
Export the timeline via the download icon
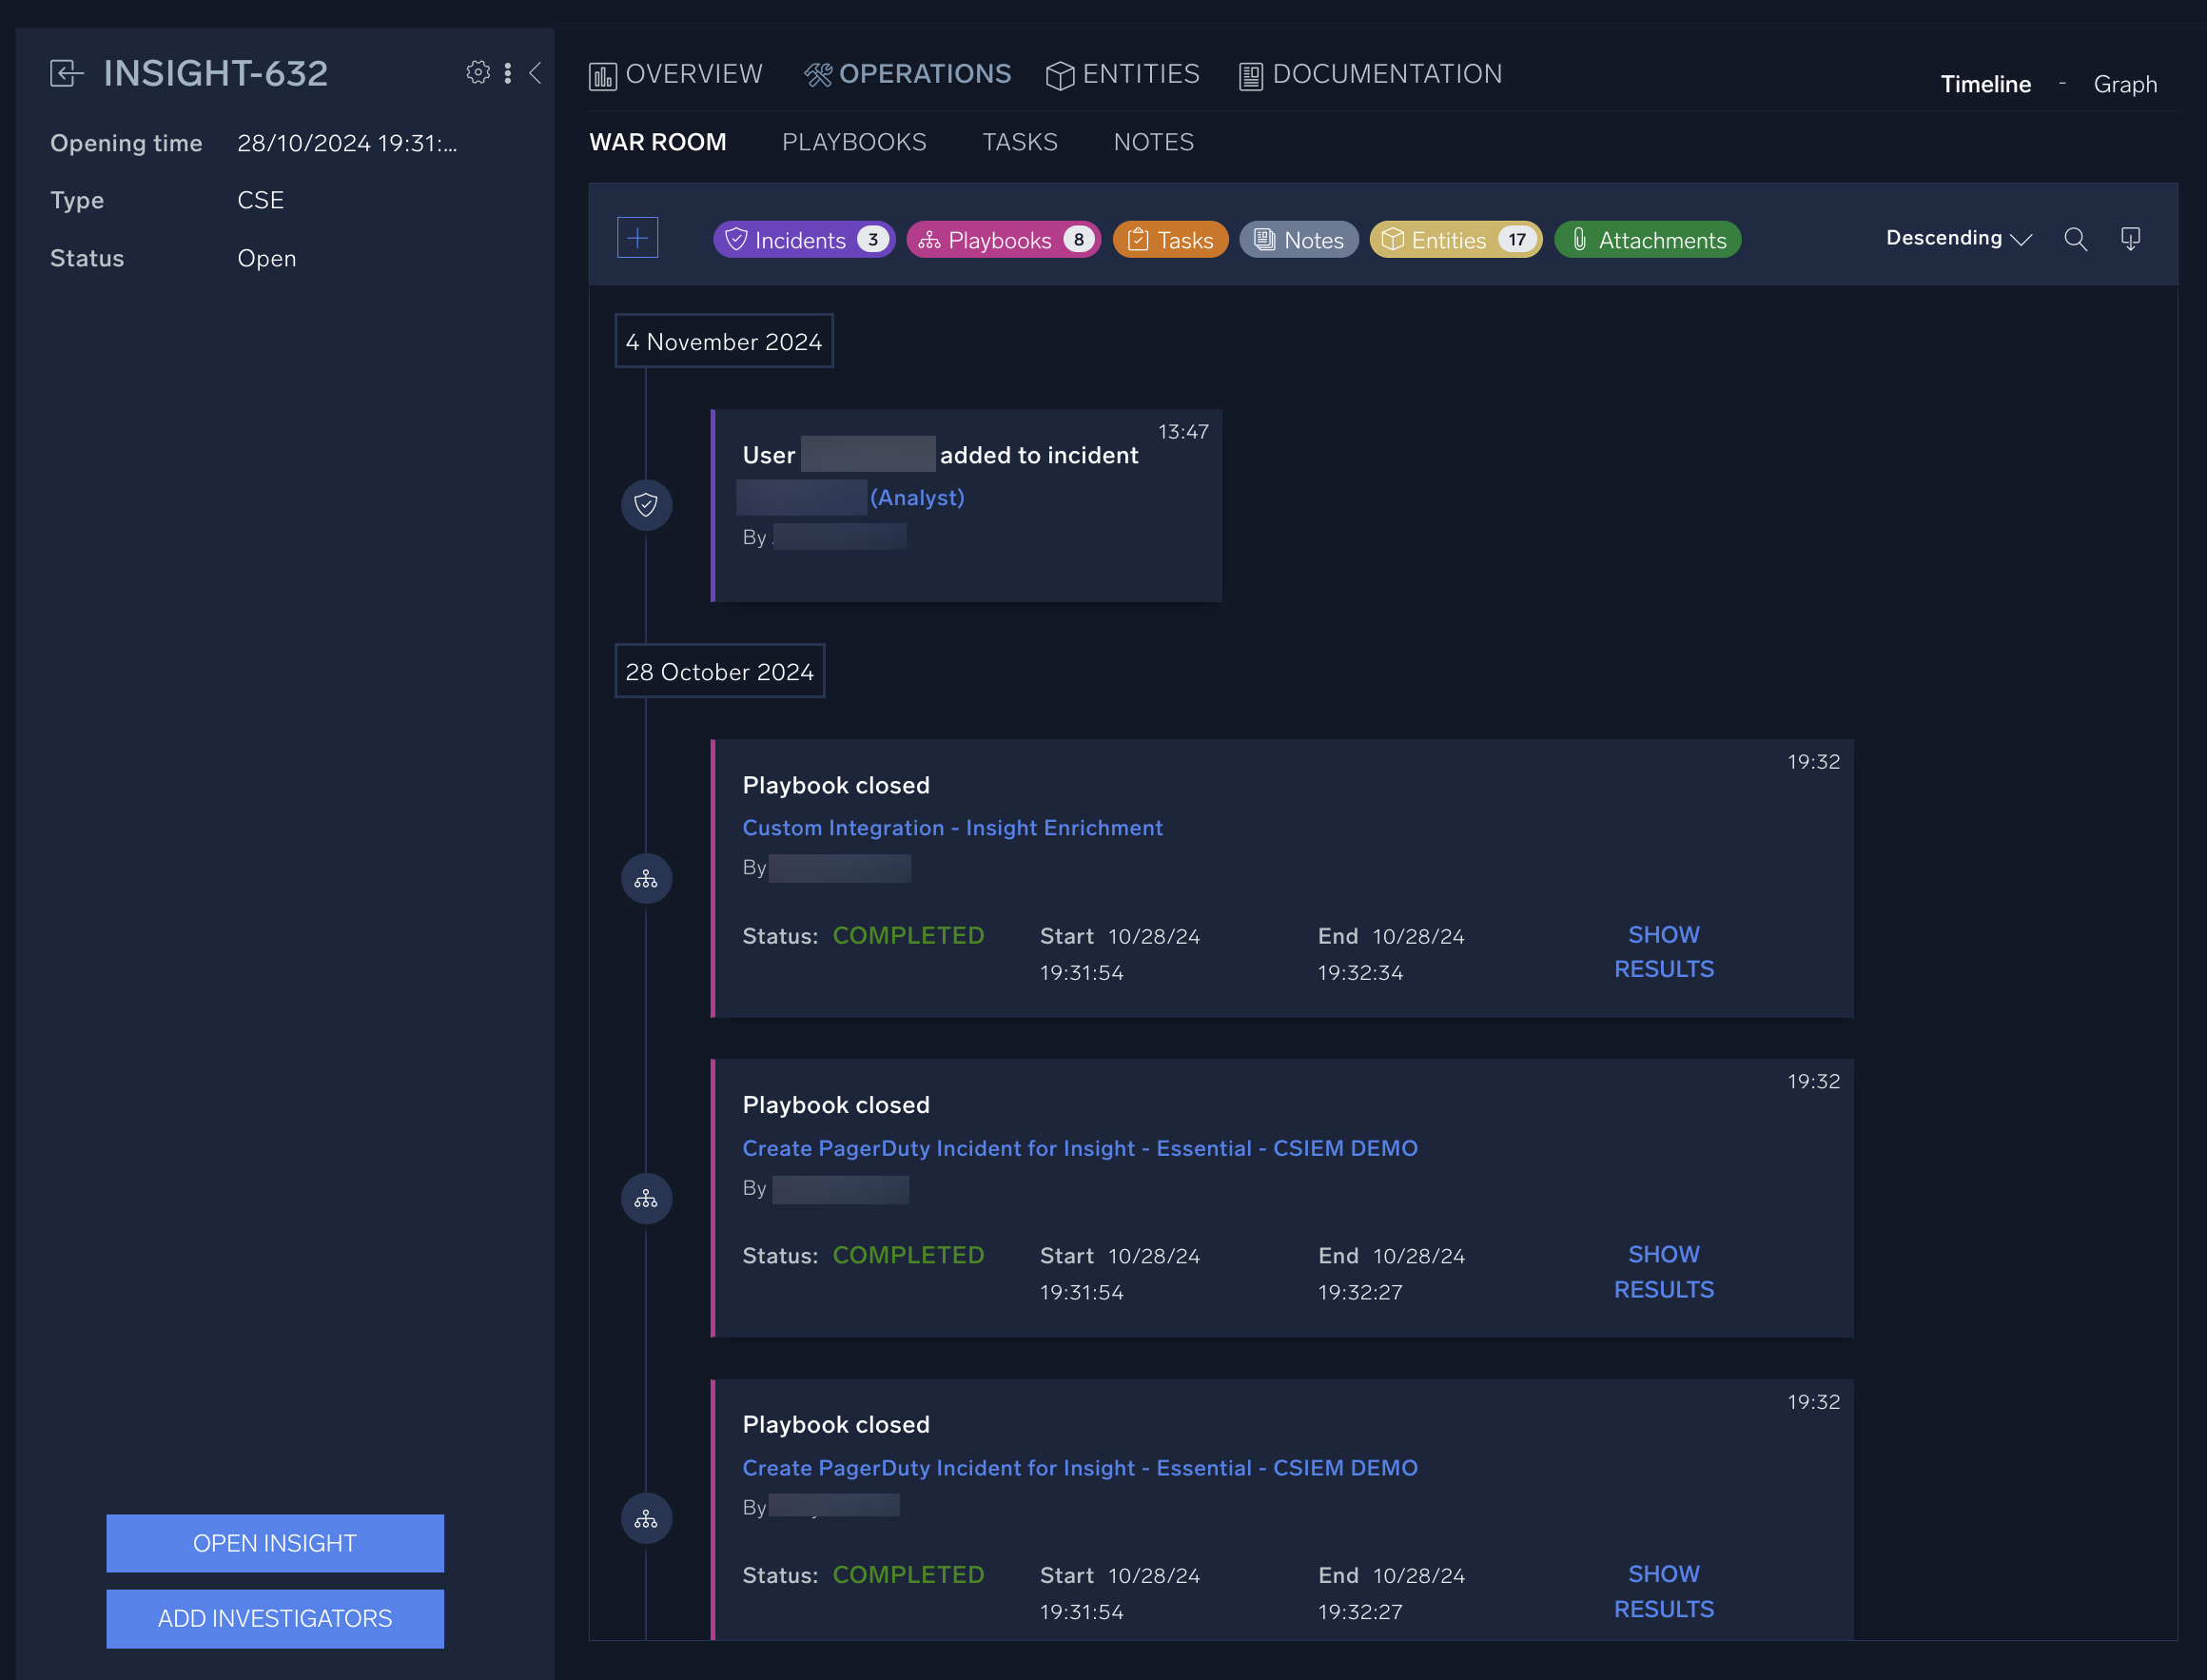click(2131, 239)
